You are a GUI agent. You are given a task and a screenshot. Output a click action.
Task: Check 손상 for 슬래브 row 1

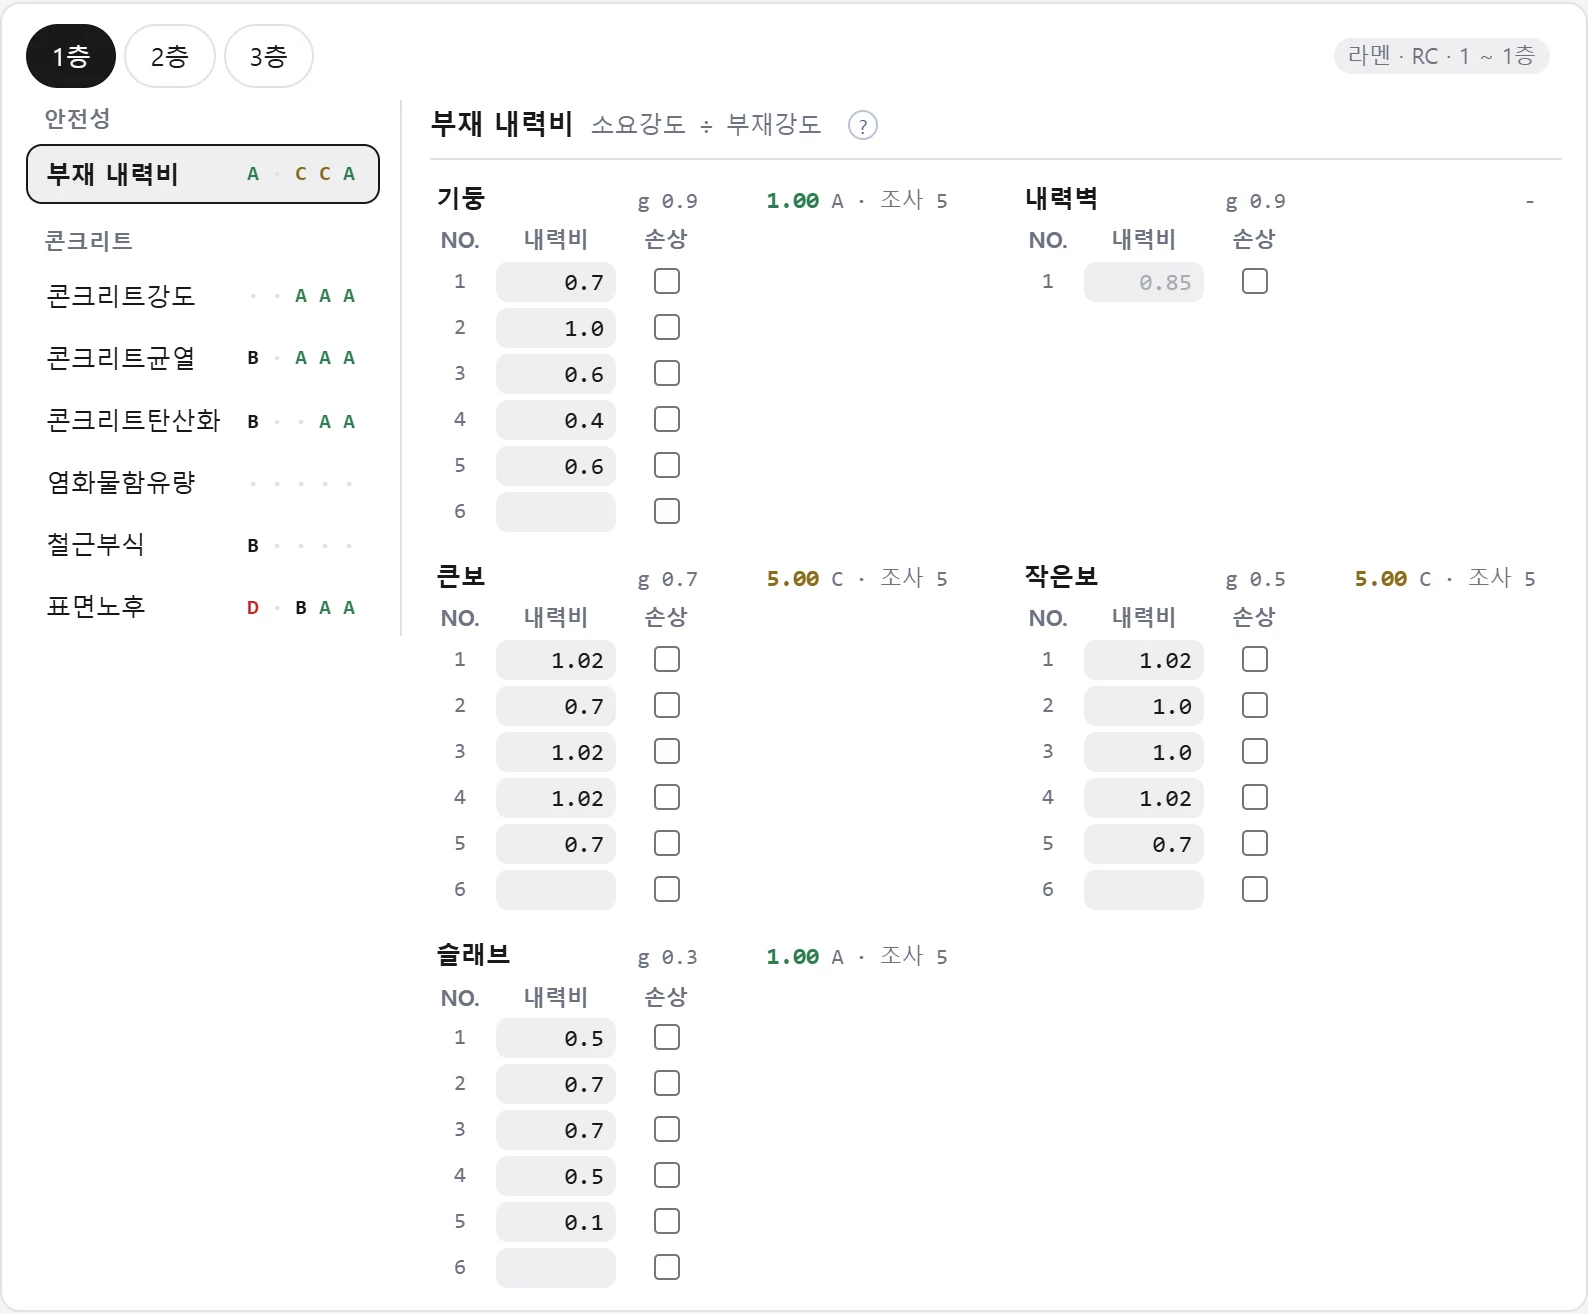pos(667,1038)
